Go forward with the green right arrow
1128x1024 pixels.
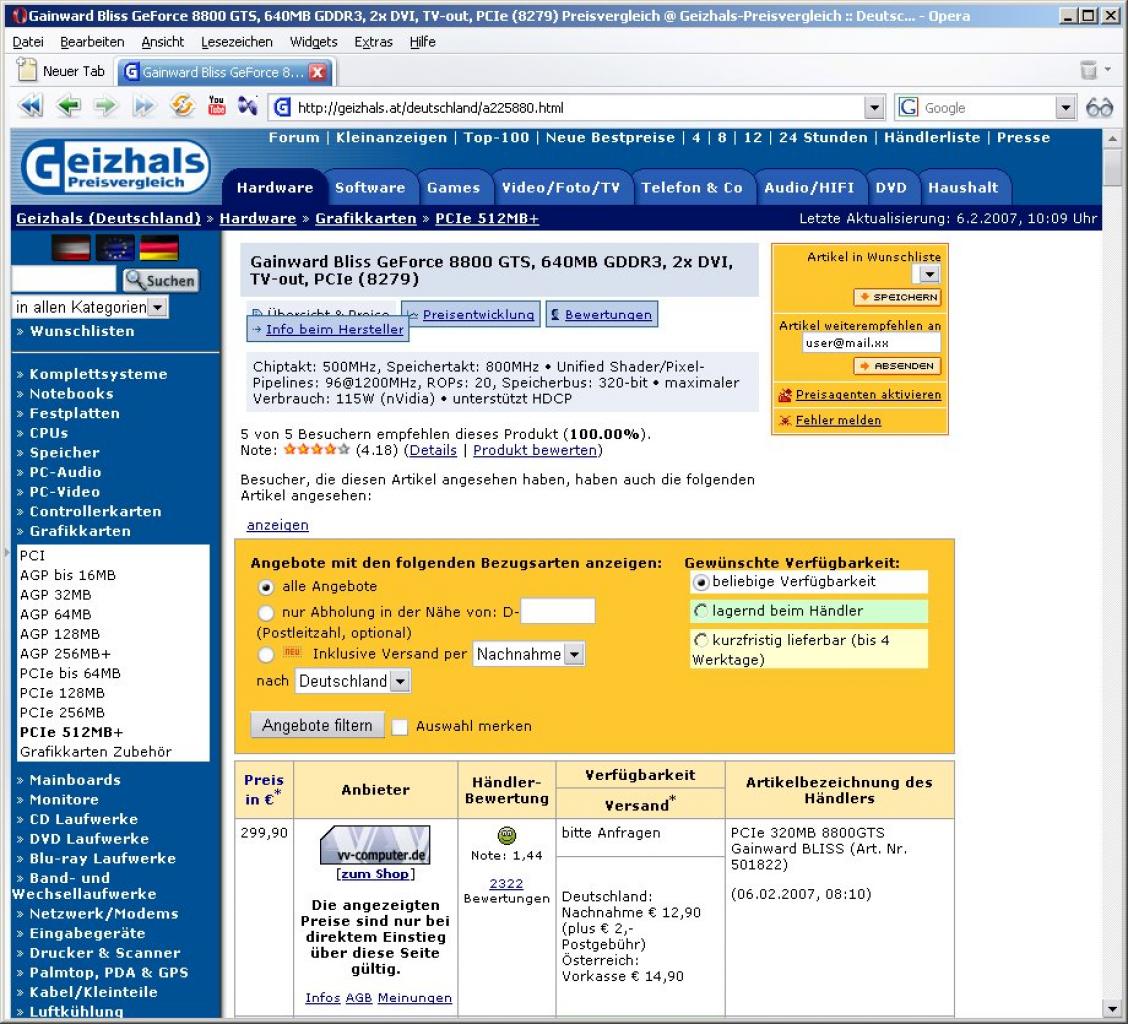click(106, 107)
